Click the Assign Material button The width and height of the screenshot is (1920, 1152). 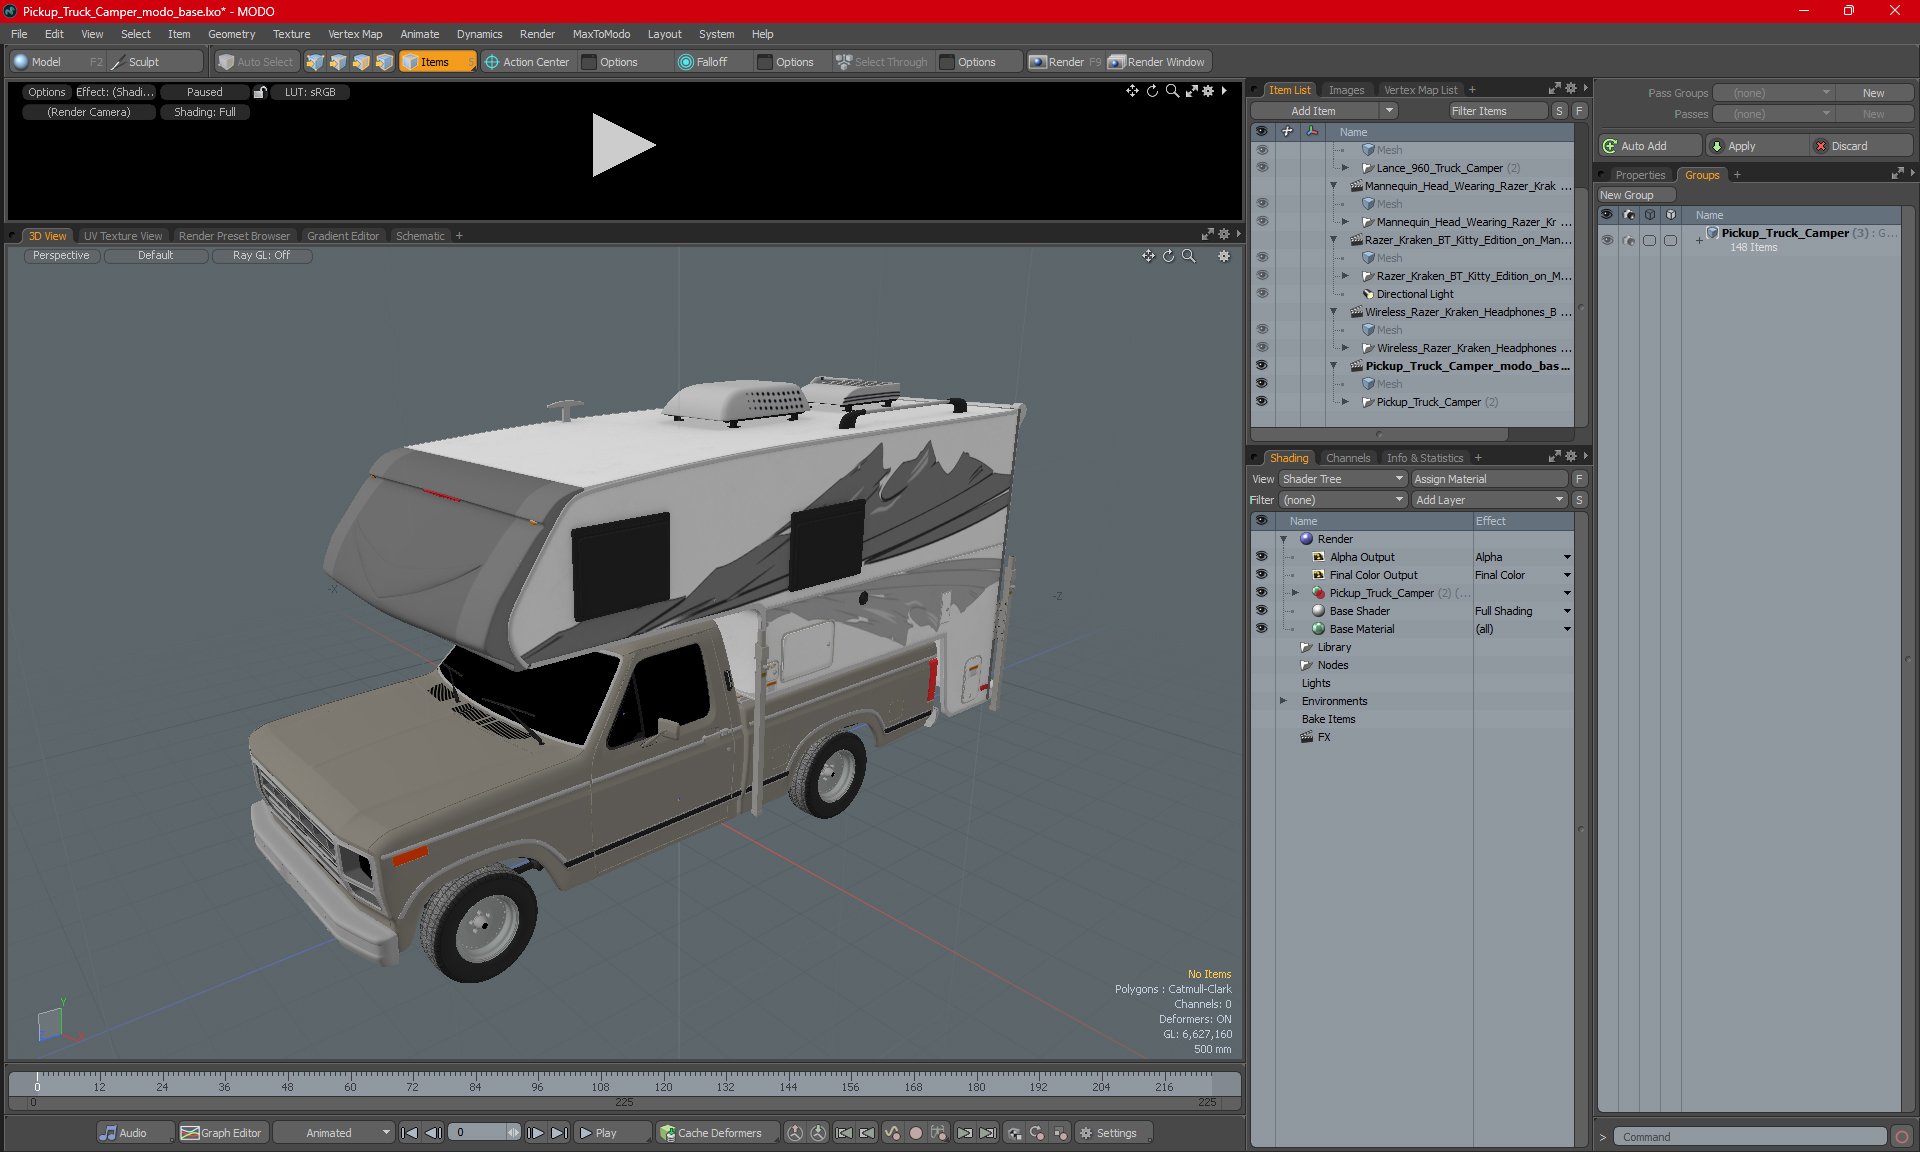(1489, 479)
